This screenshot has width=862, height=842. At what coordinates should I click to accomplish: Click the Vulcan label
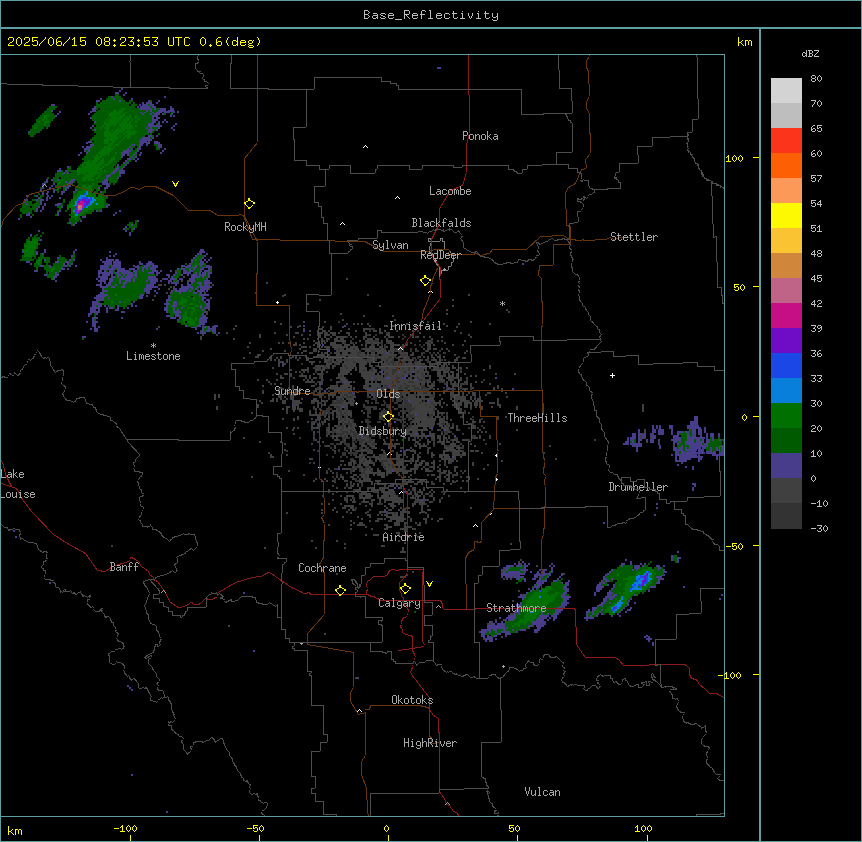coord(543,792)
